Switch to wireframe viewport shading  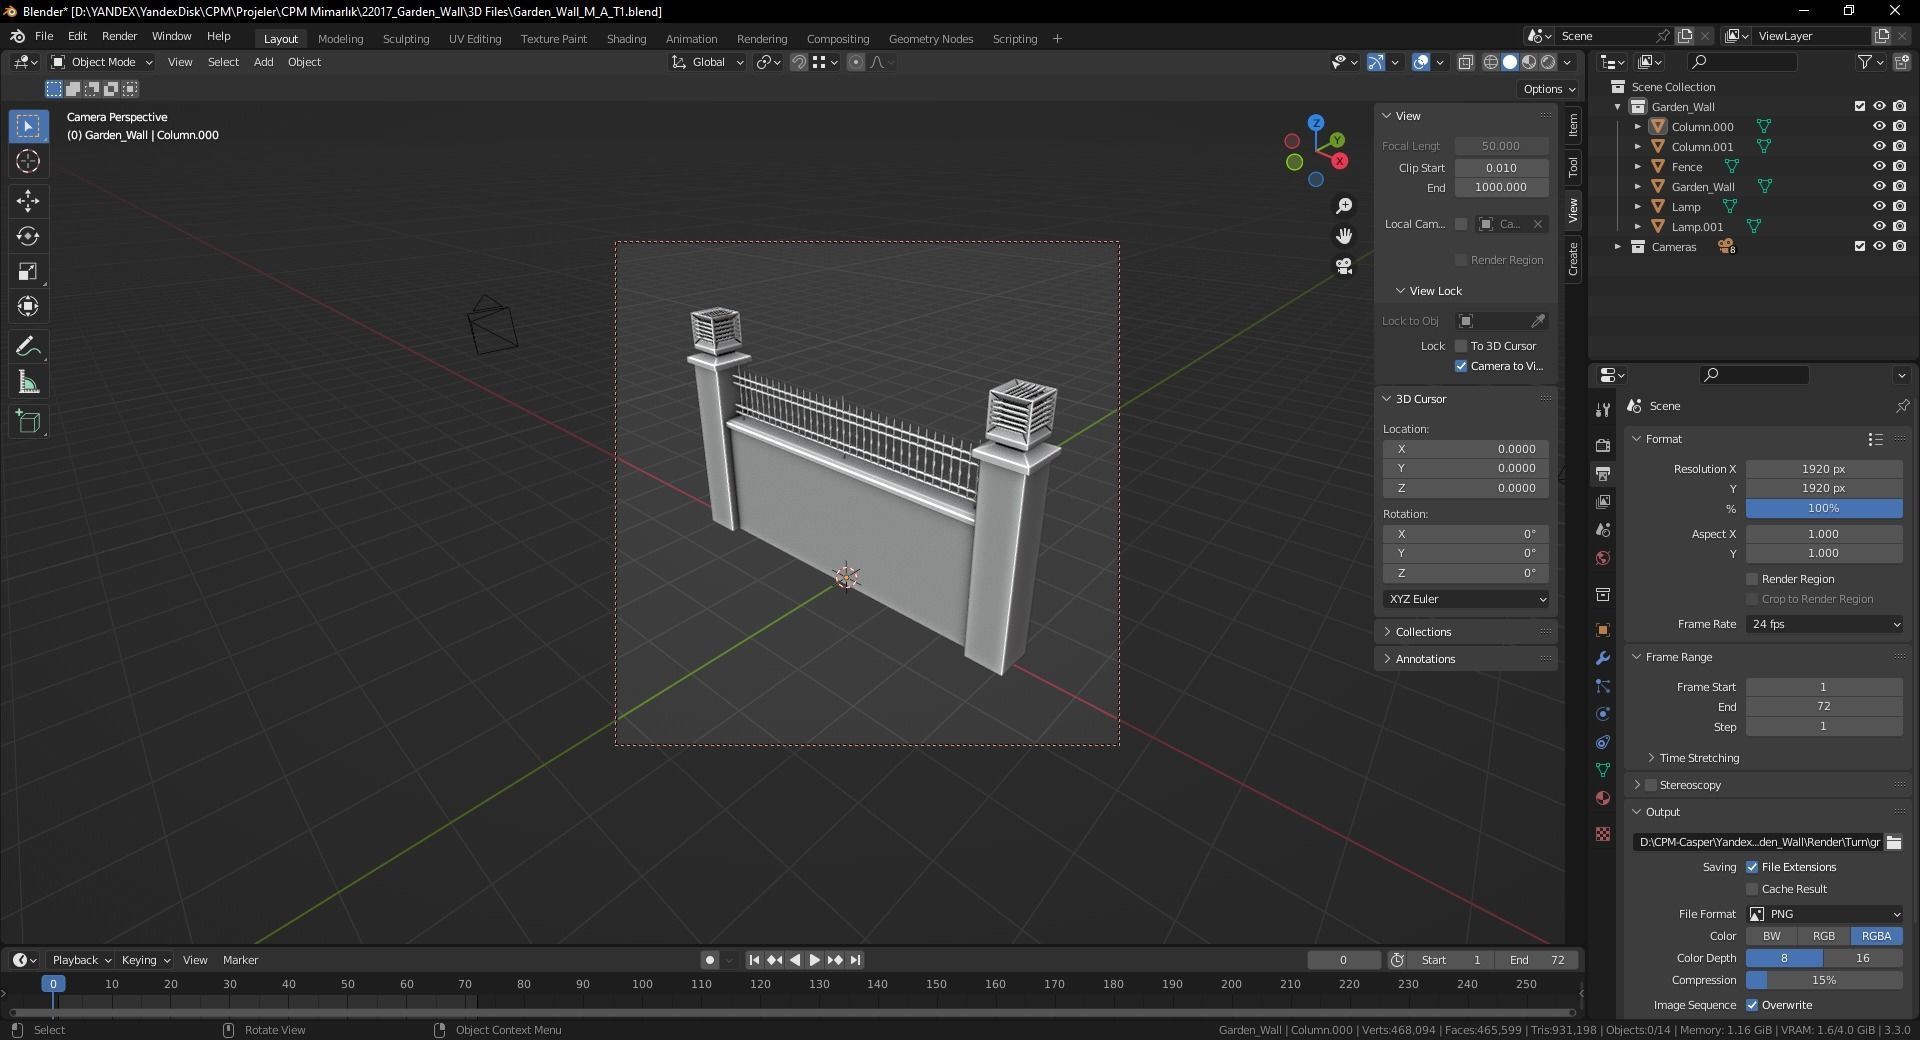[1491, 62]
